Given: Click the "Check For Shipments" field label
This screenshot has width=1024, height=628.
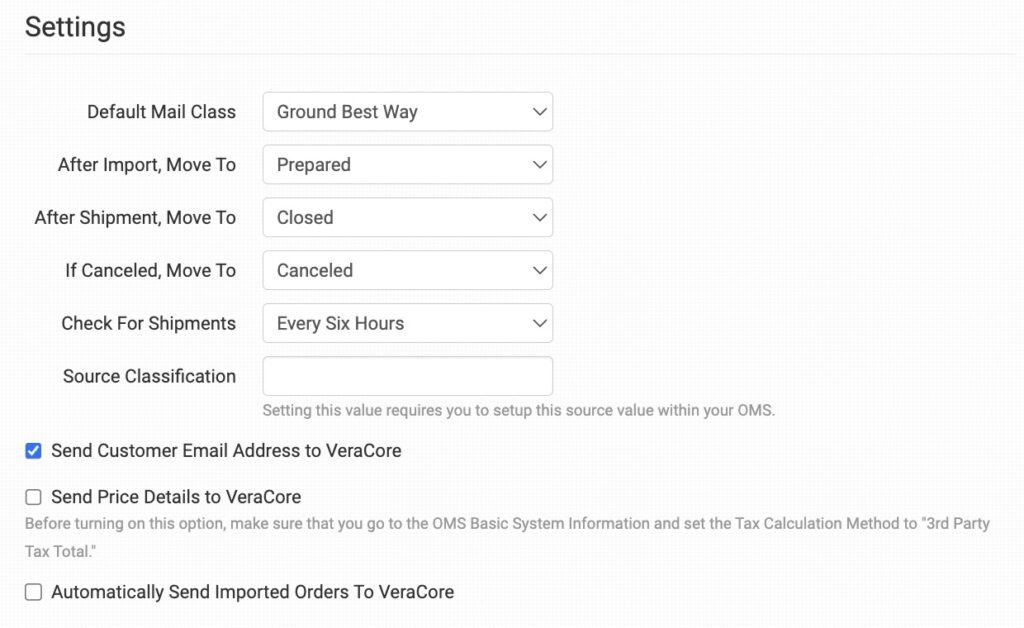Looking at the screenshot, I should [148, 324].
